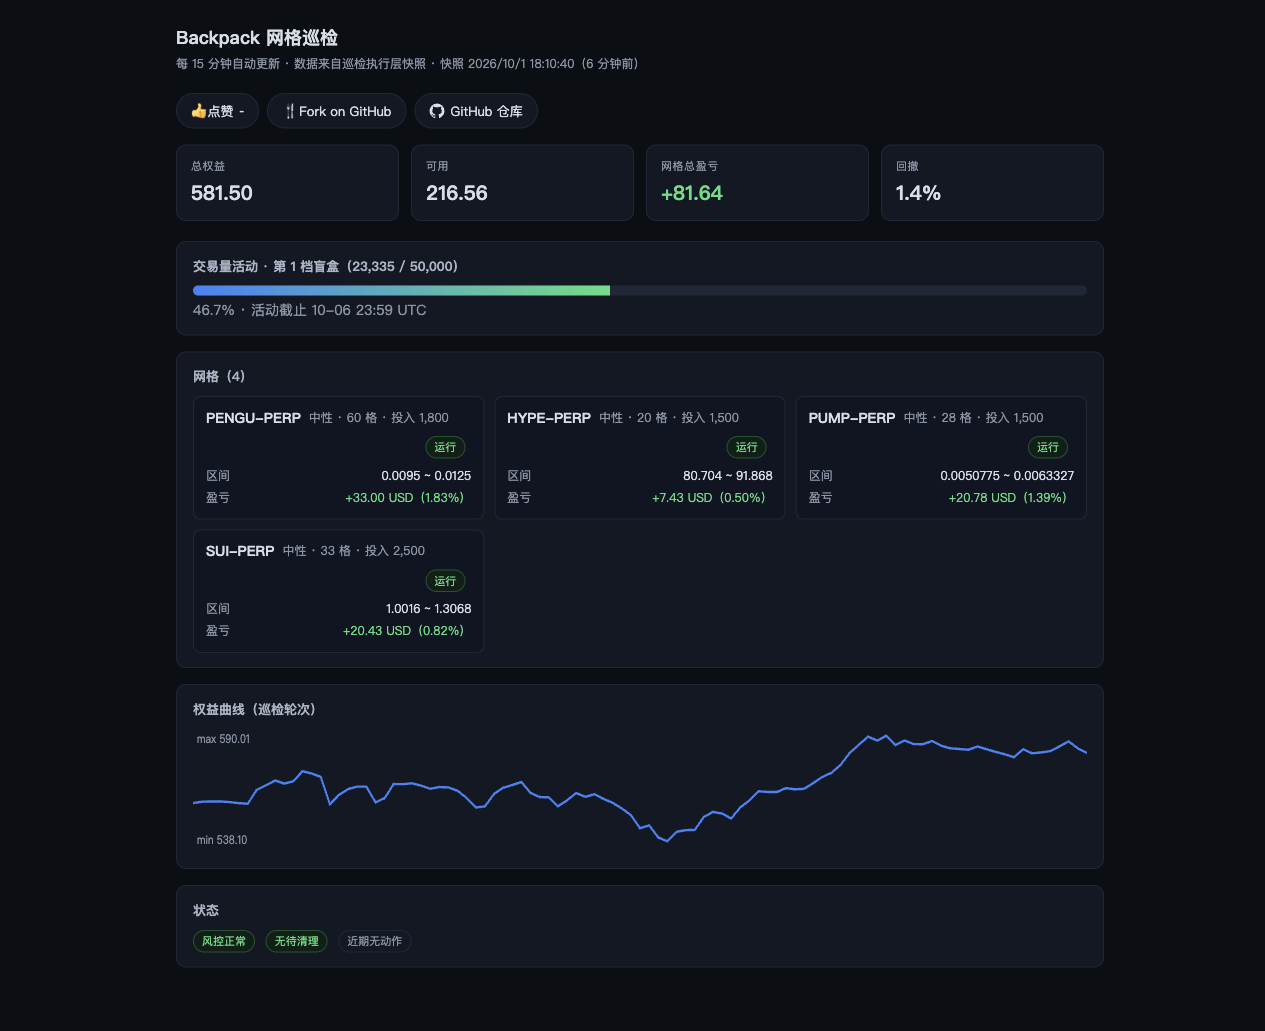The width and height of the screenshot is (1265, 1031).
Task: Click the equity curve line chart
Action: 640,788
